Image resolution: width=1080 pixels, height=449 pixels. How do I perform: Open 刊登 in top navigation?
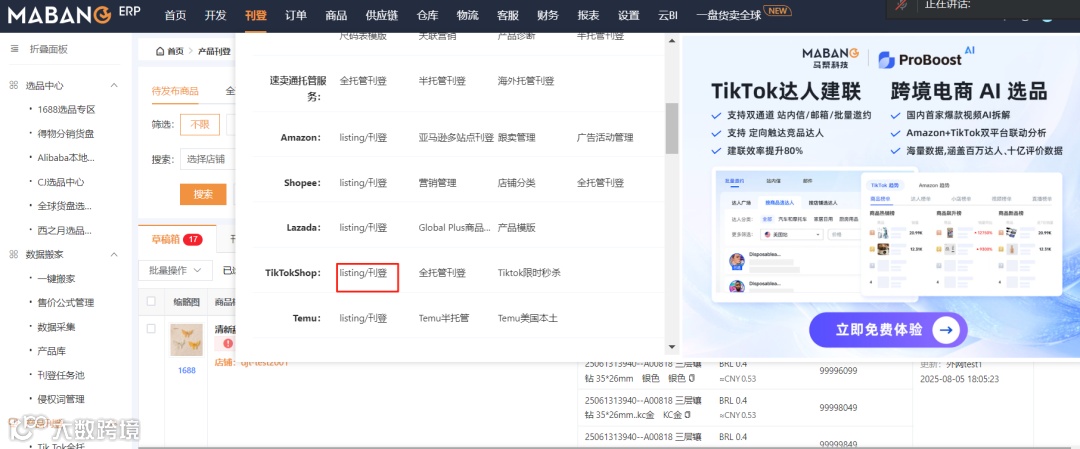click(x=256, y=15)
